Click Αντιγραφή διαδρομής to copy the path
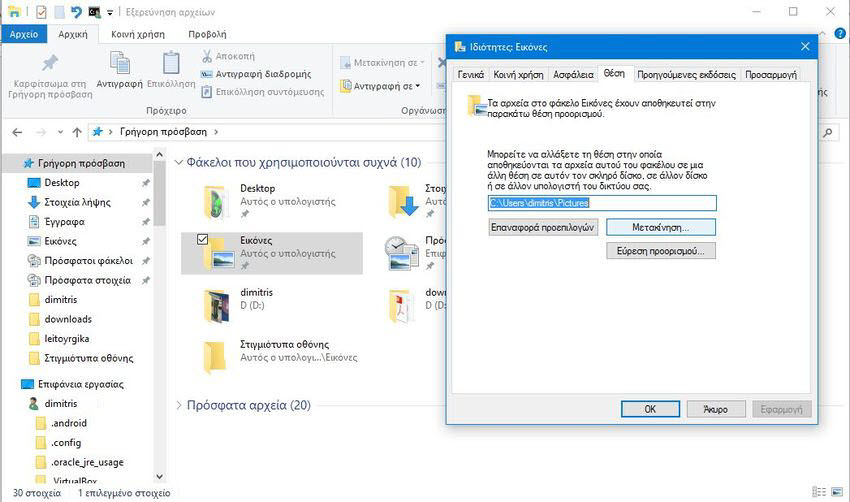Viewport: 850px width, 502px height. [256, 74]
